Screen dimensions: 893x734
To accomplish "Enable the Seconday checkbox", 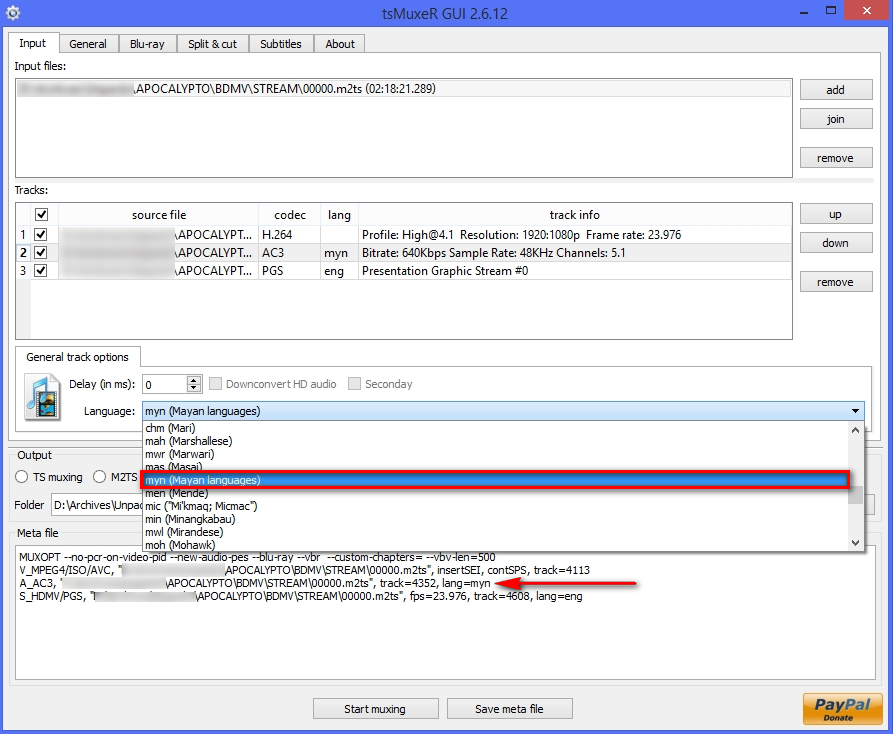I will click(x=354, y=384).
